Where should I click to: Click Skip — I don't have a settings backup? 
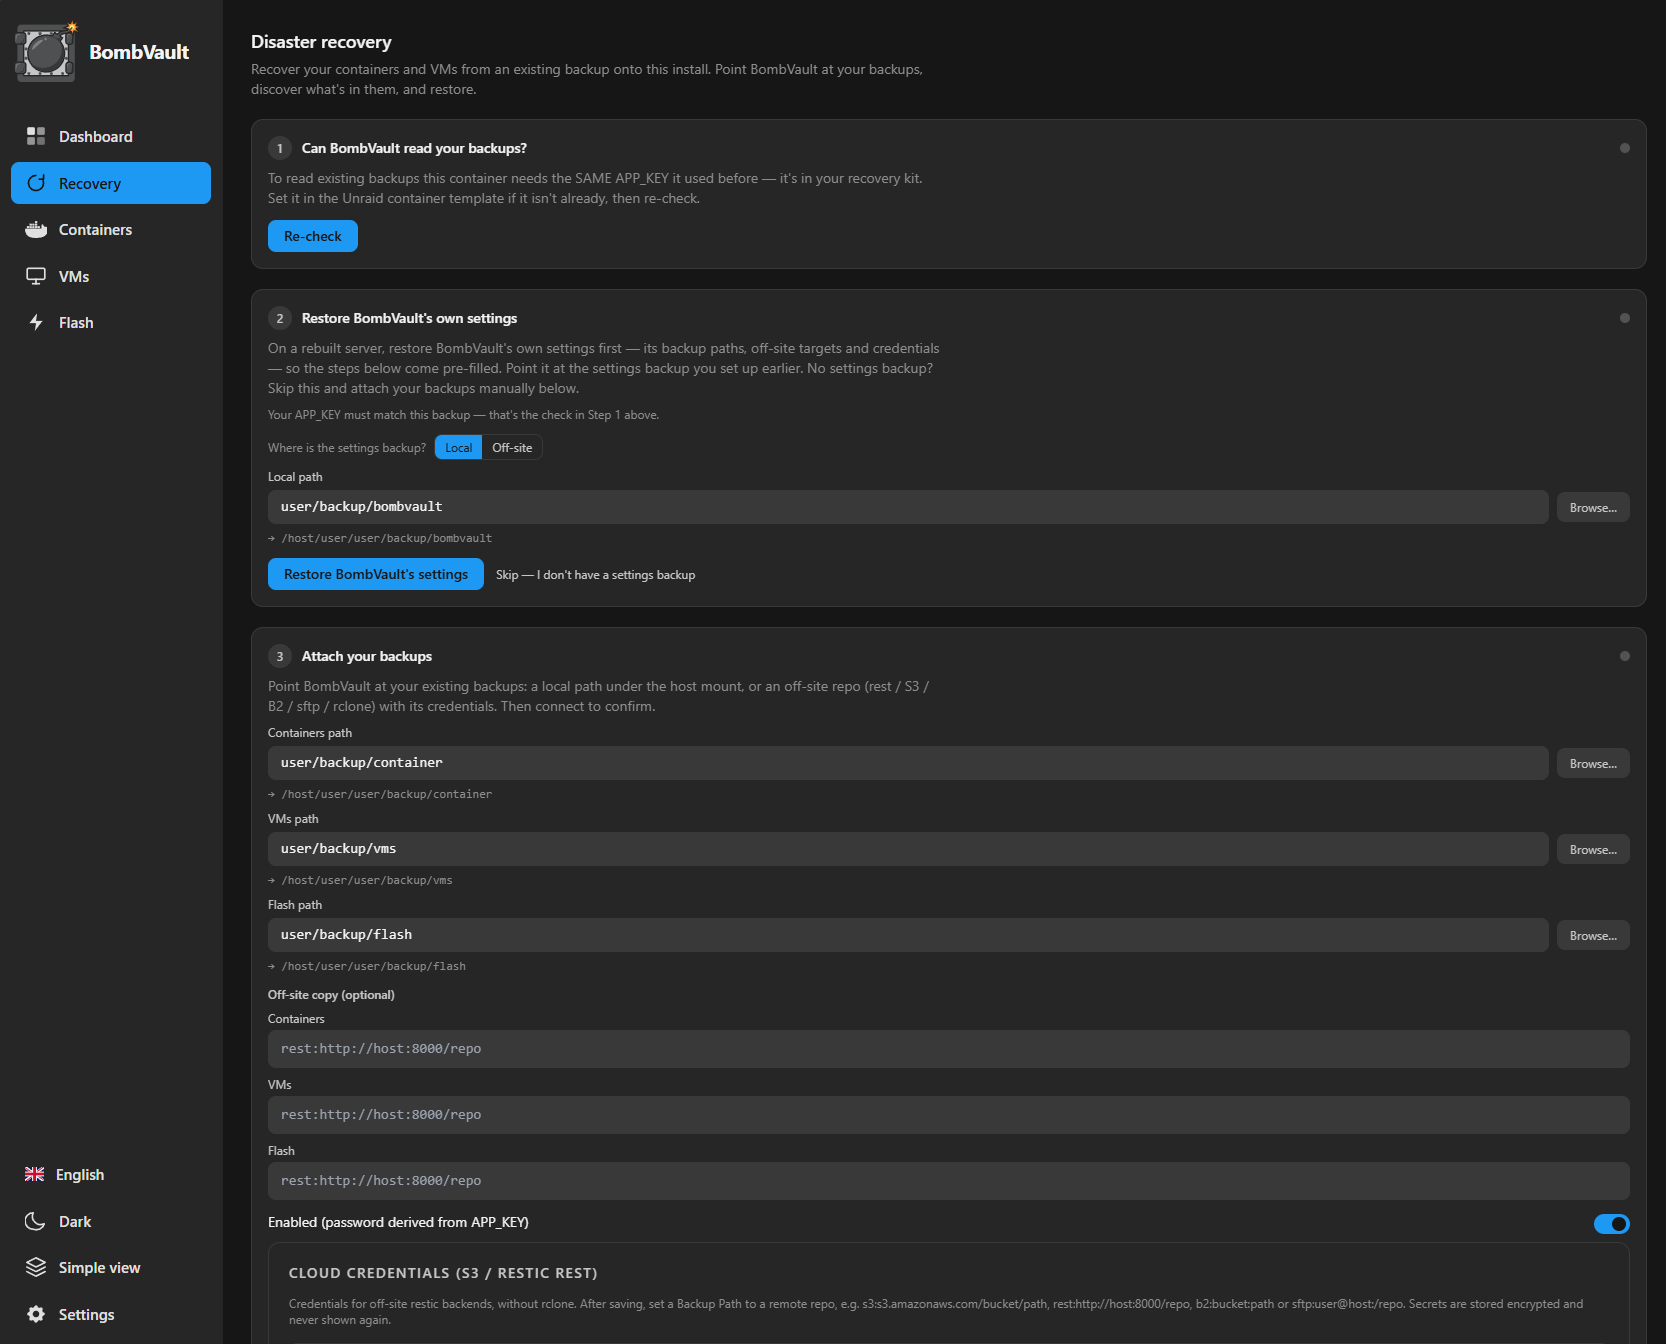(595, 575)
